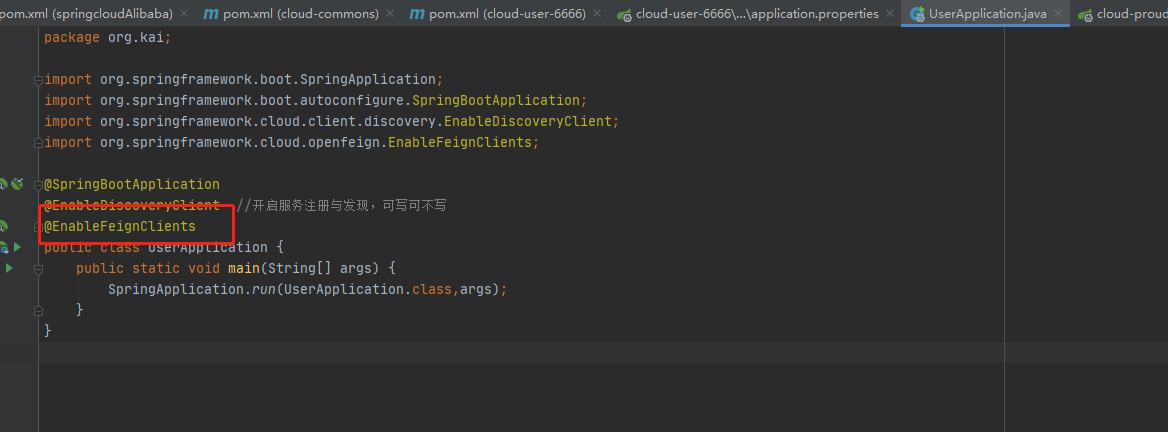Close UserApplication.java tab
Image resolution: width=1168 pixels, height=432 pixels.
point(1058,13)
